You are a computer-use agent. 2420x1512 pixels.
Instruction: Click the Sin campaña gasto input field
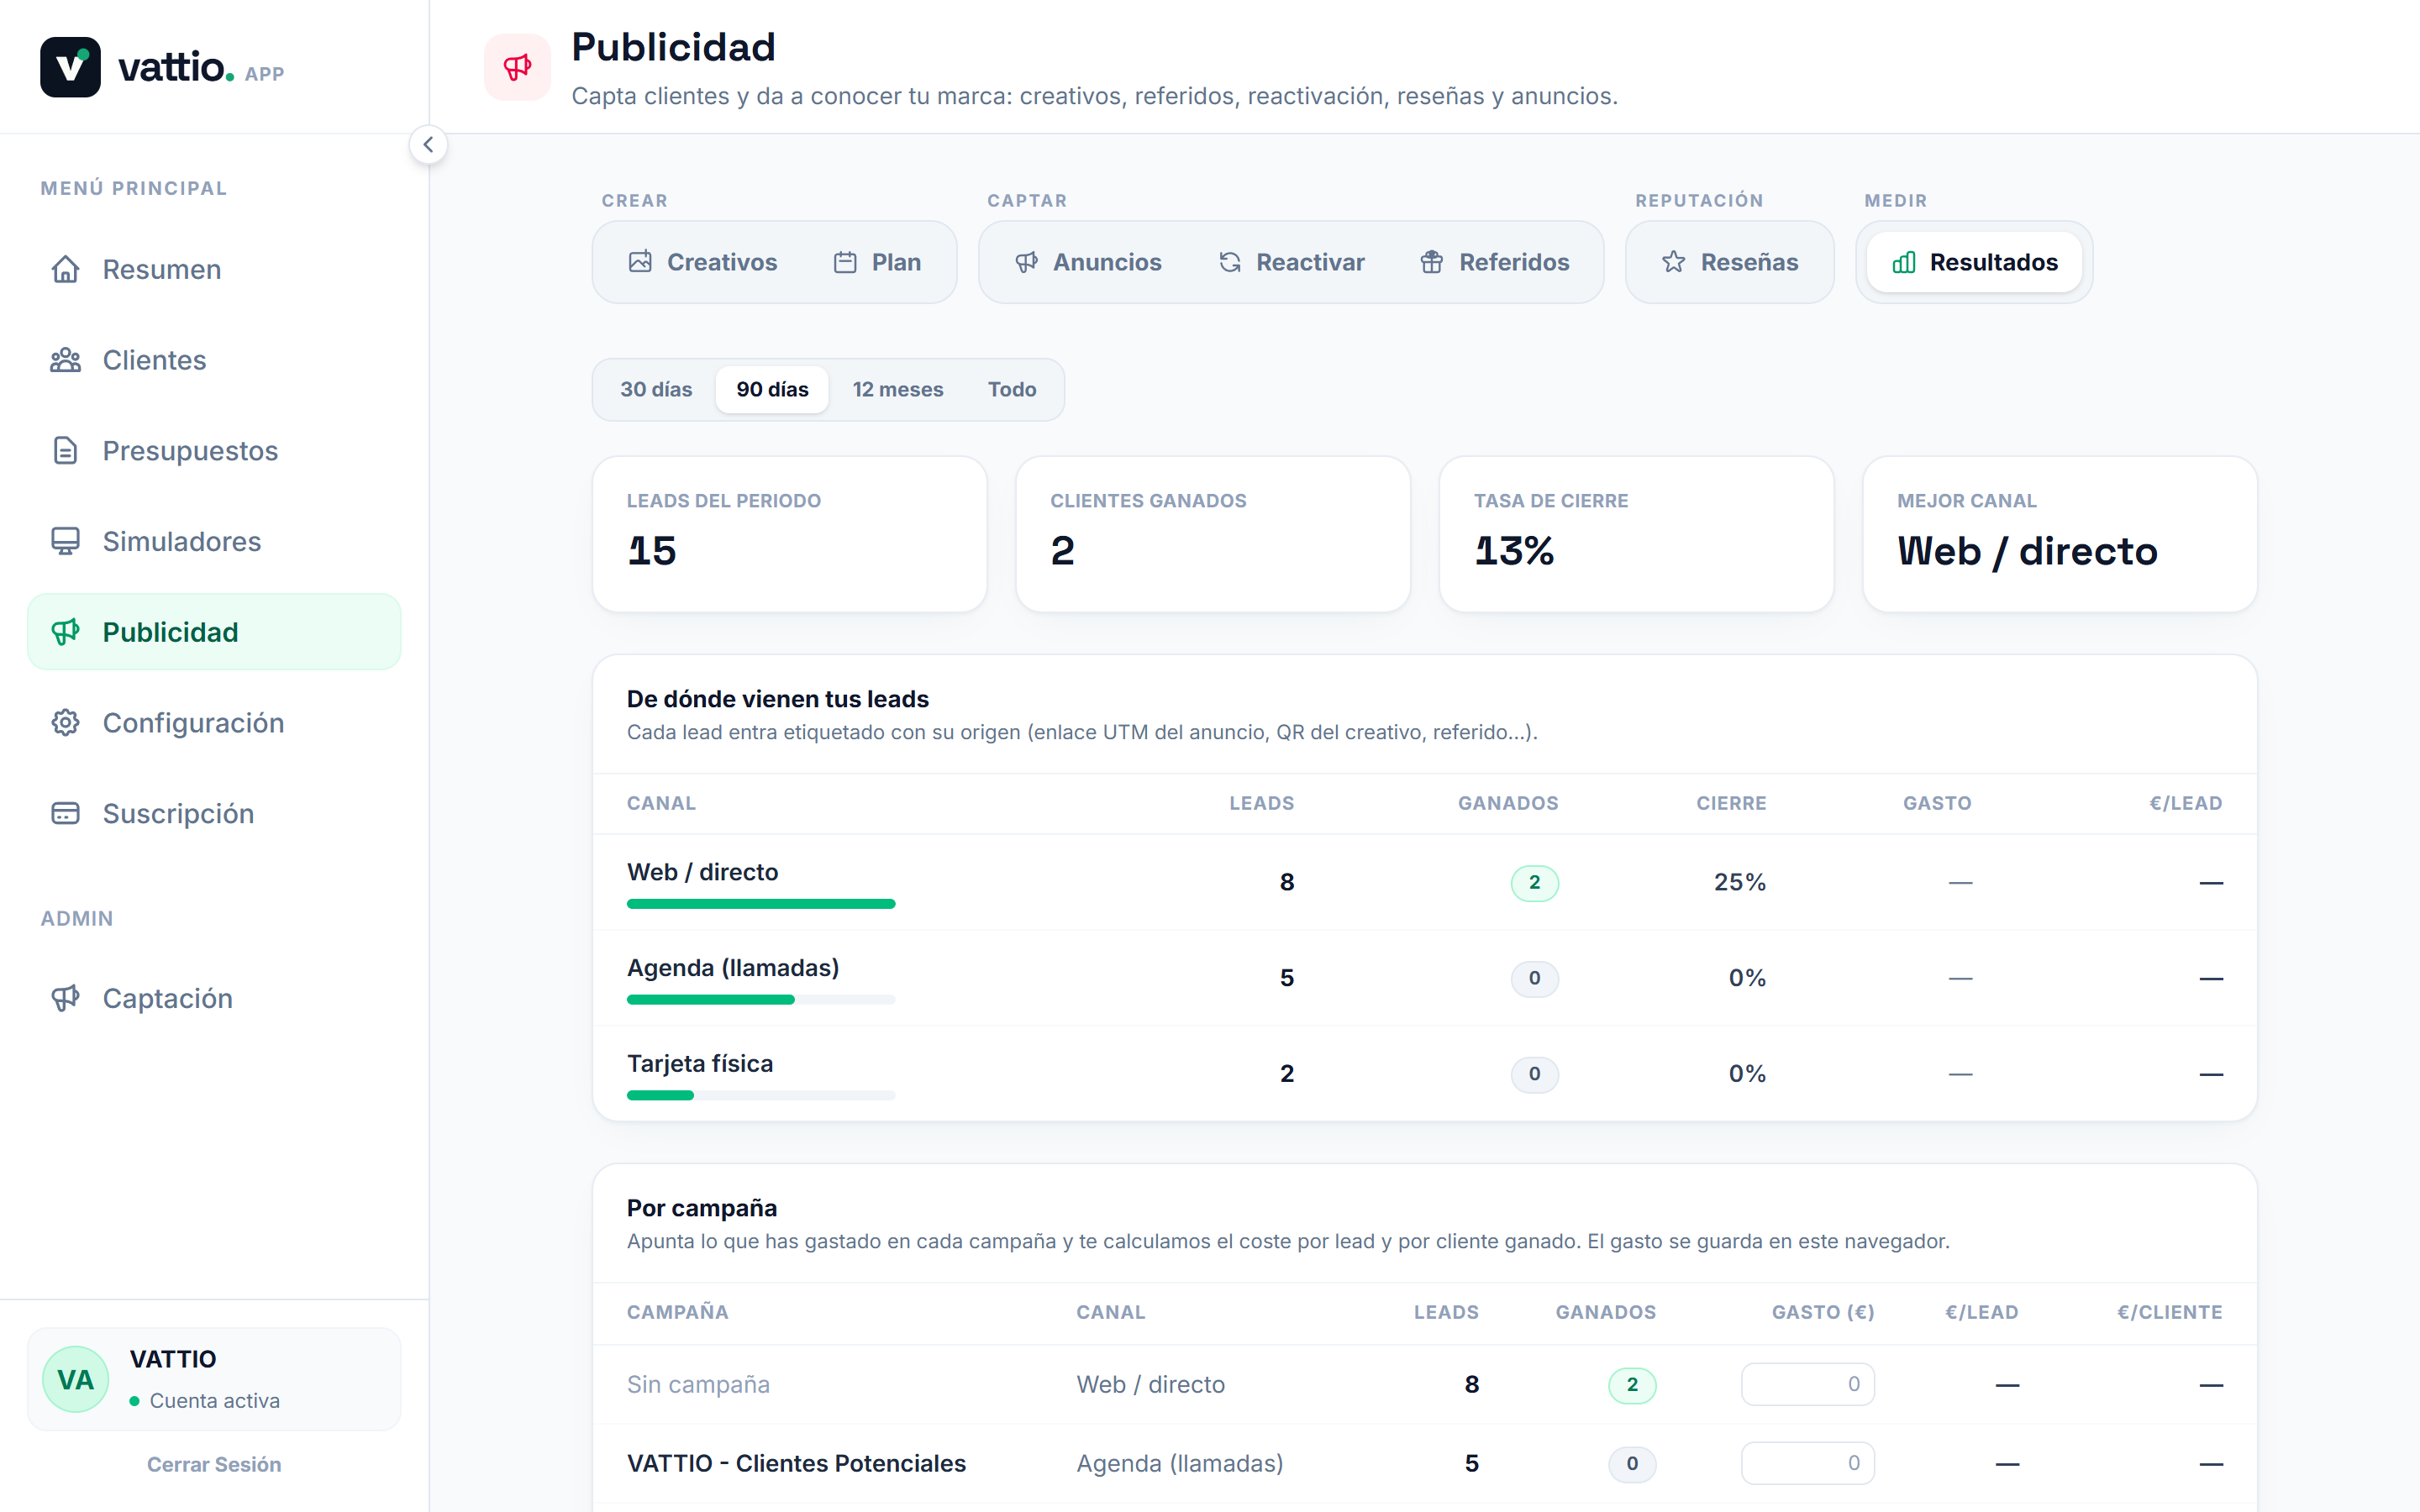point(1808,1384)
